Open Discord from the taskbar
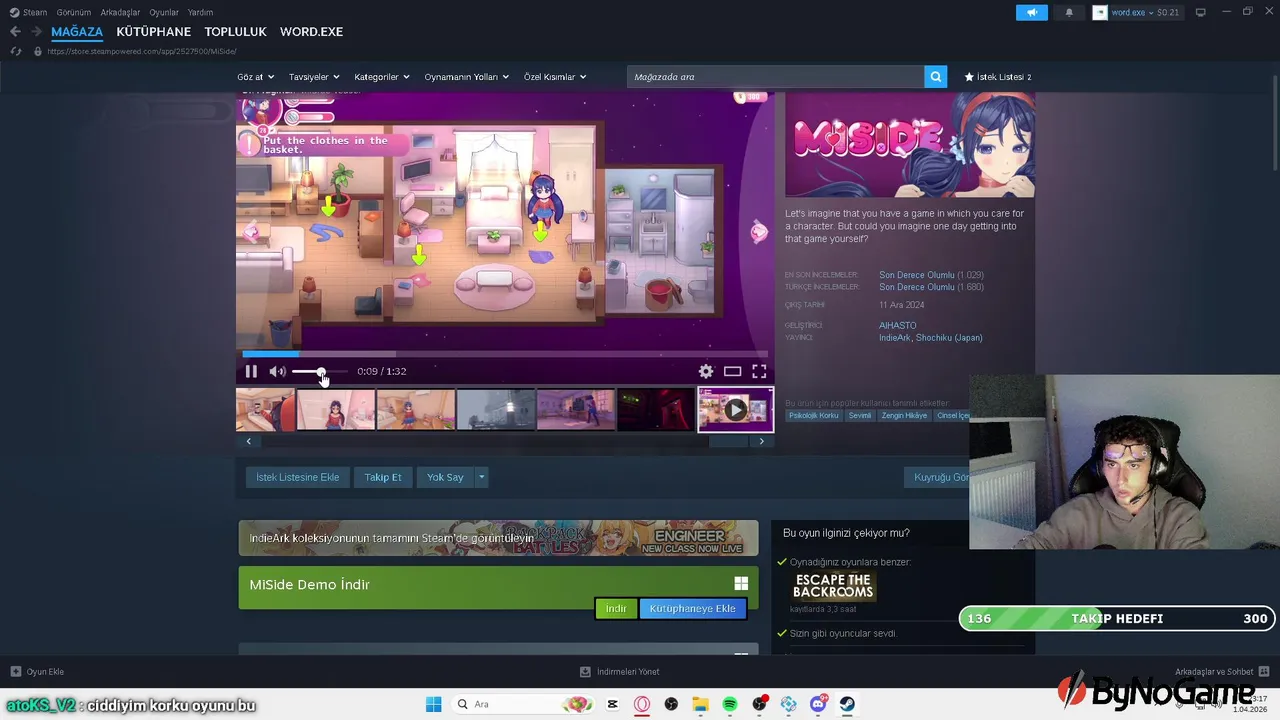 coord(818,704)
